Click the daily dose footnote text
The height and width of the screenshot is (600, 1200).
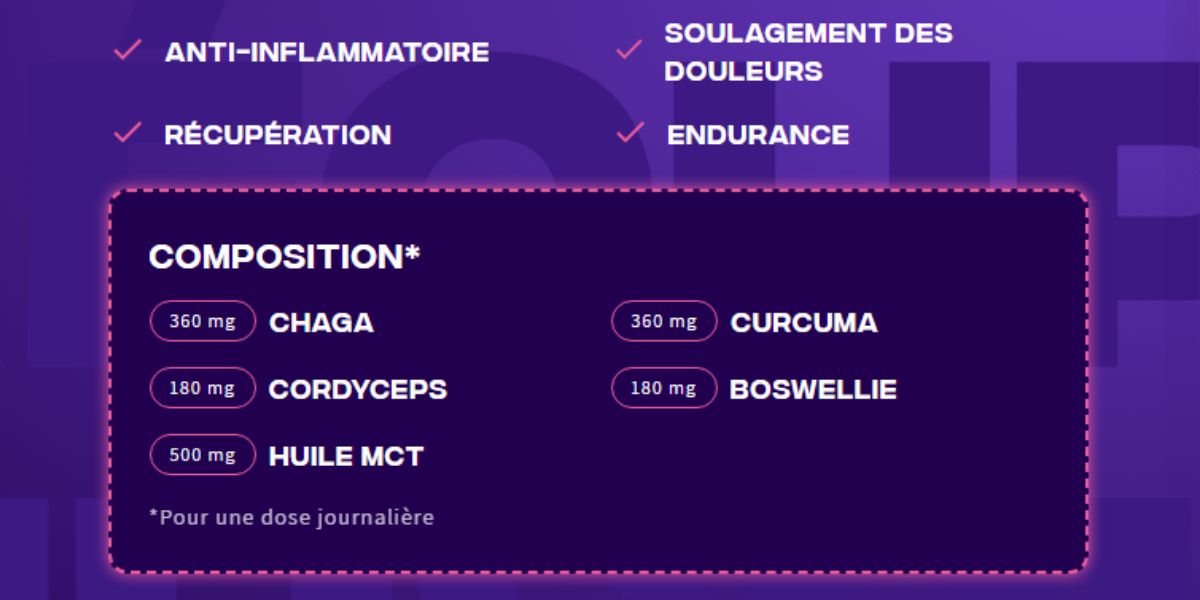tap(291, 518)
